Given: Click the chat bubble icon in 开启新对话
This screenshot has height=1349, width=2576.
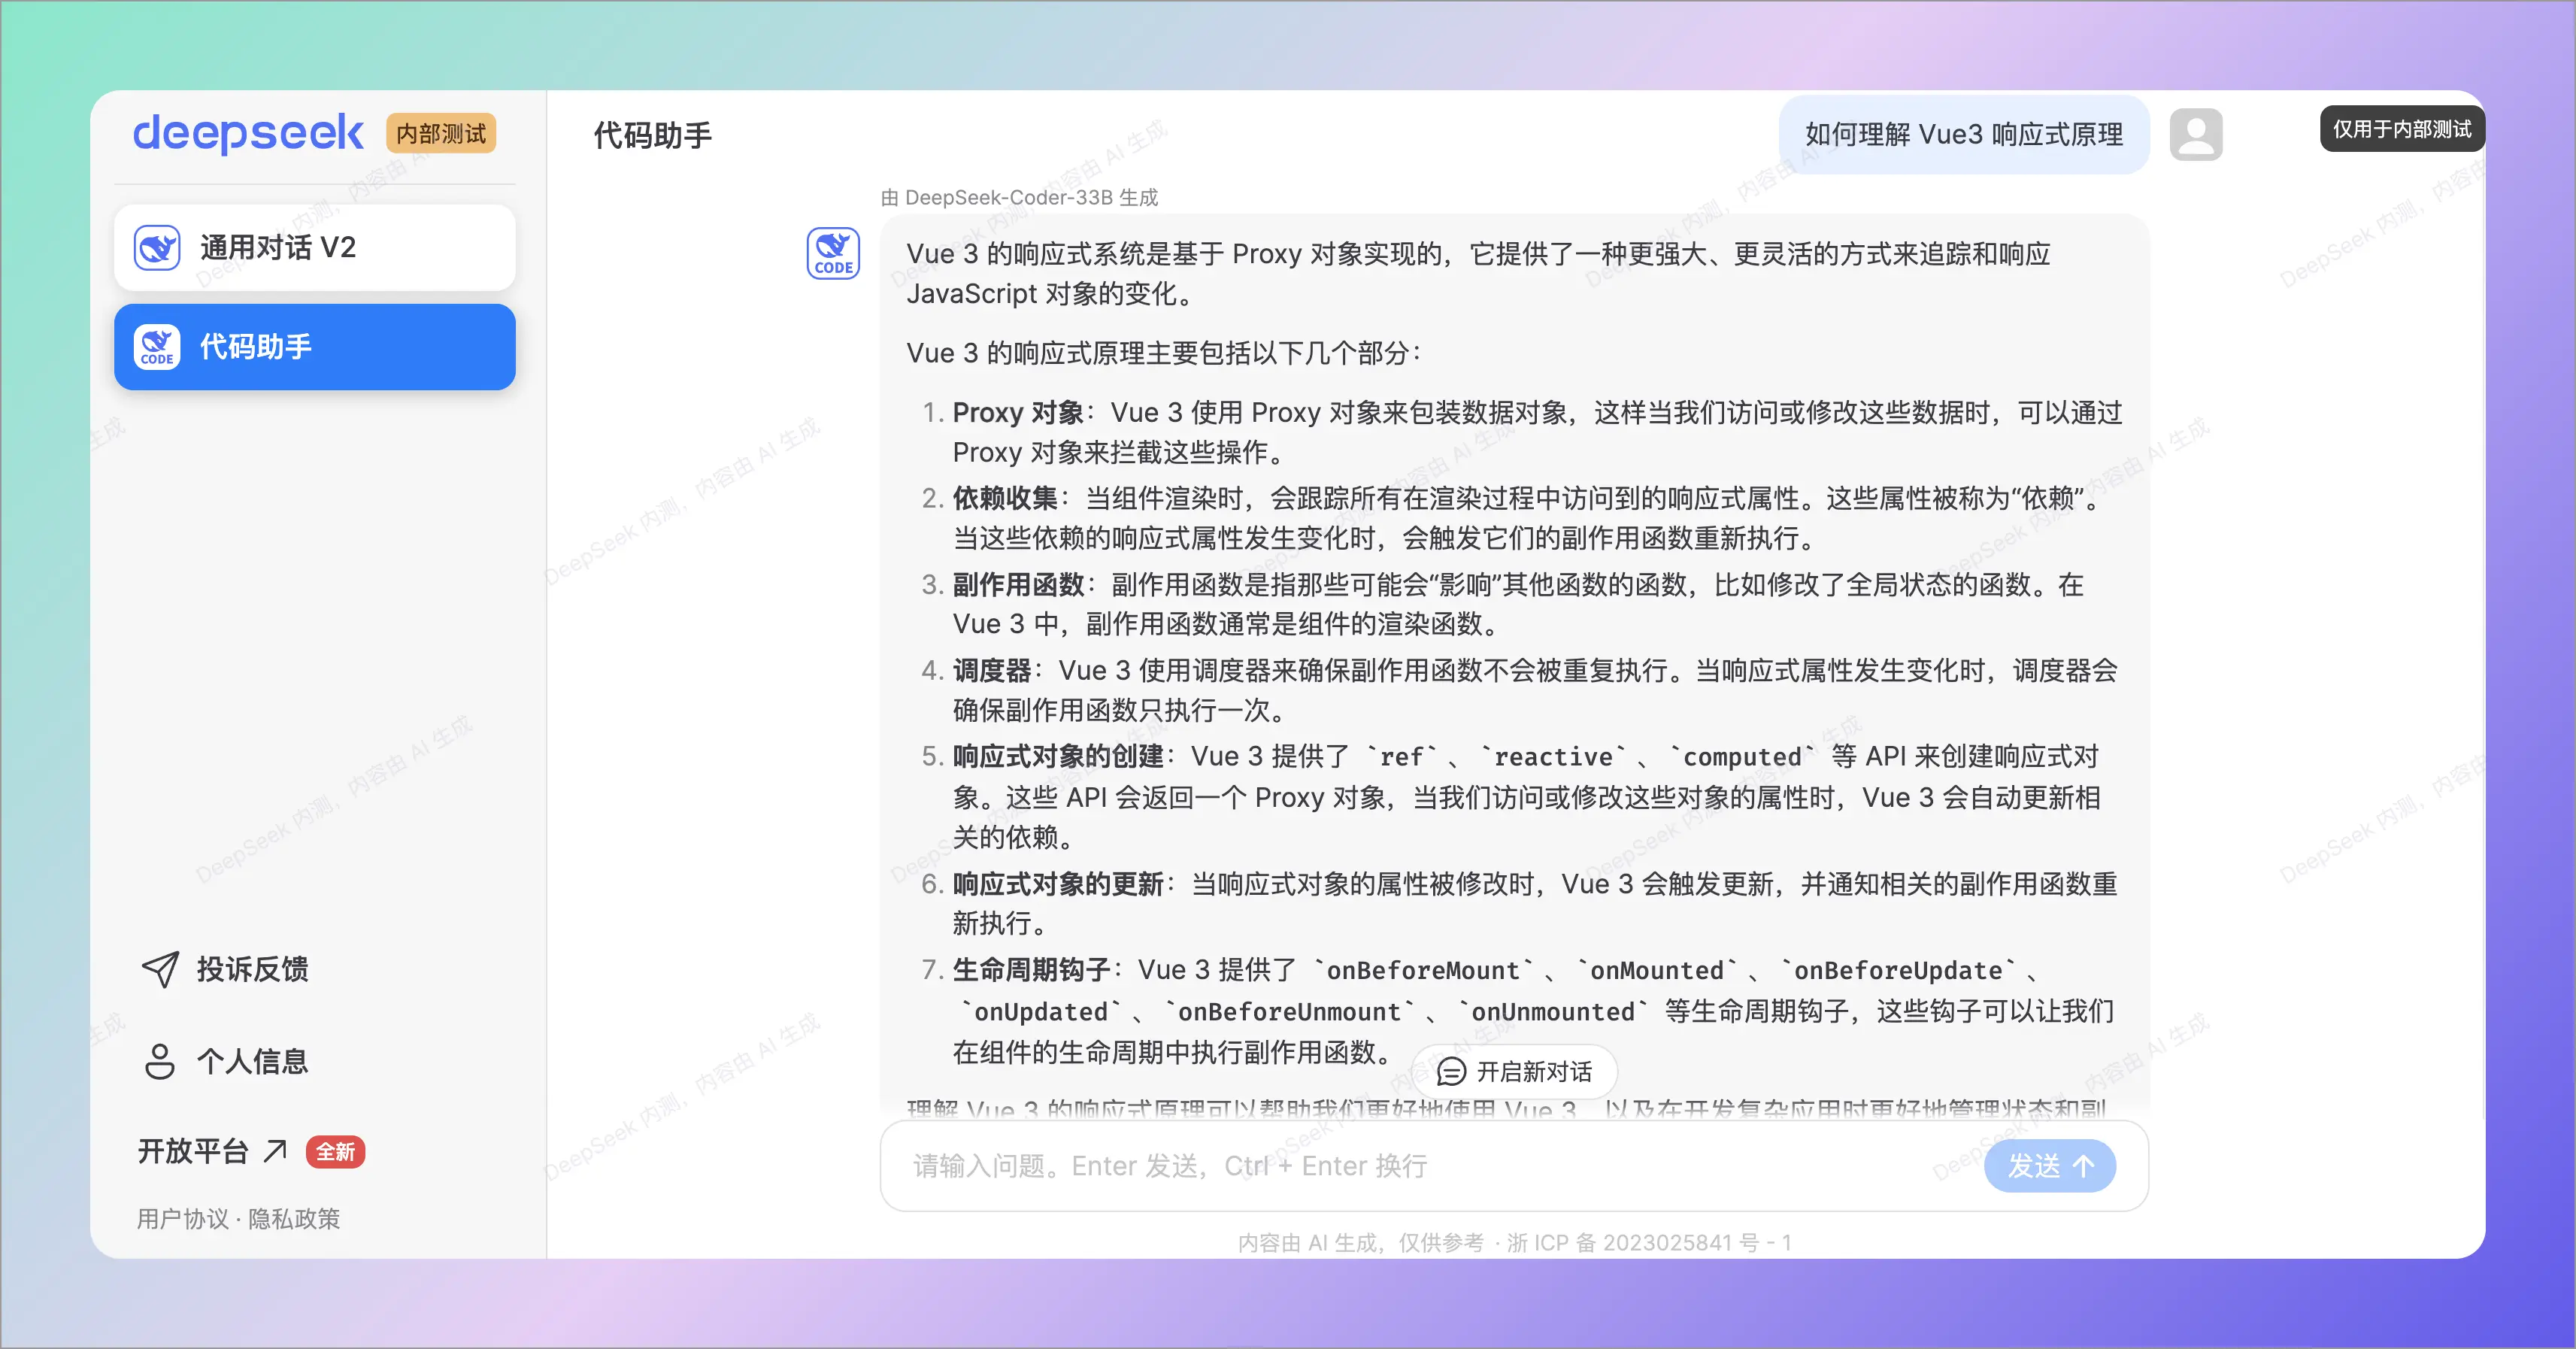Looking at the screenshot, I should 1451,1072.
